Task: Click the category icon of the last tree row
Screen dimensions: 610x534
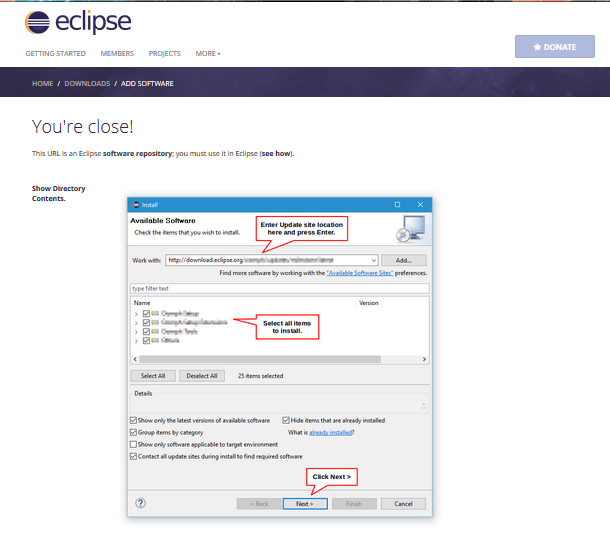Action: [155, 340]
